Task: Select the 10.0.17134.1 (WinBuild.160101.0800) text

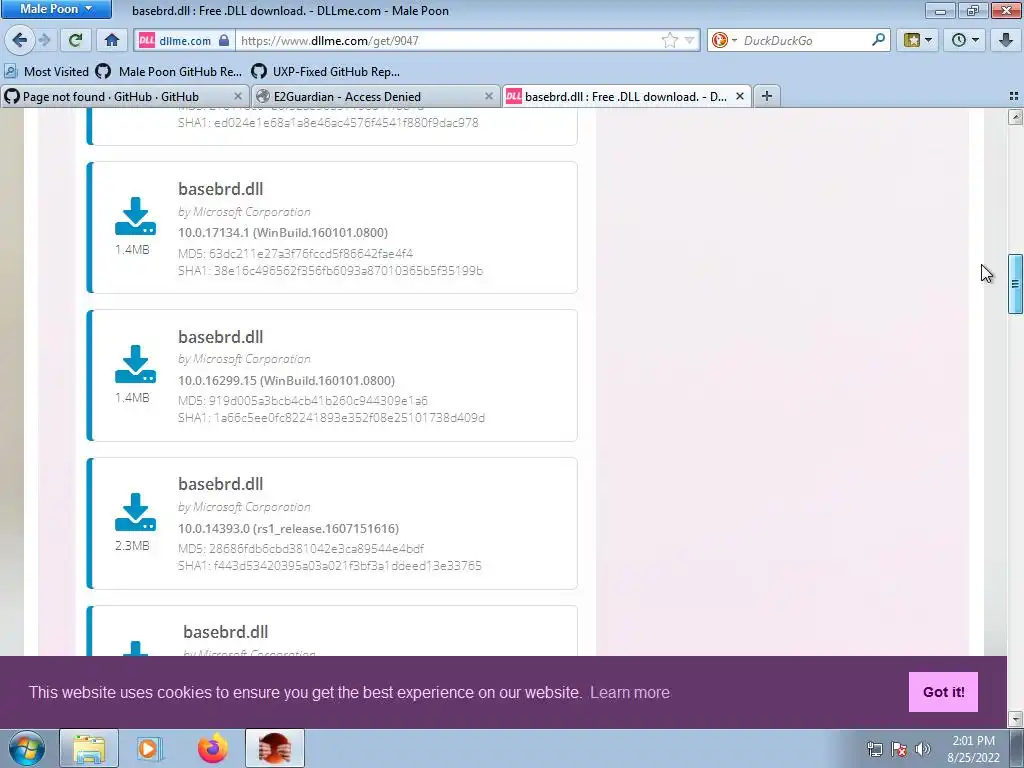Action: click(283, 232)
